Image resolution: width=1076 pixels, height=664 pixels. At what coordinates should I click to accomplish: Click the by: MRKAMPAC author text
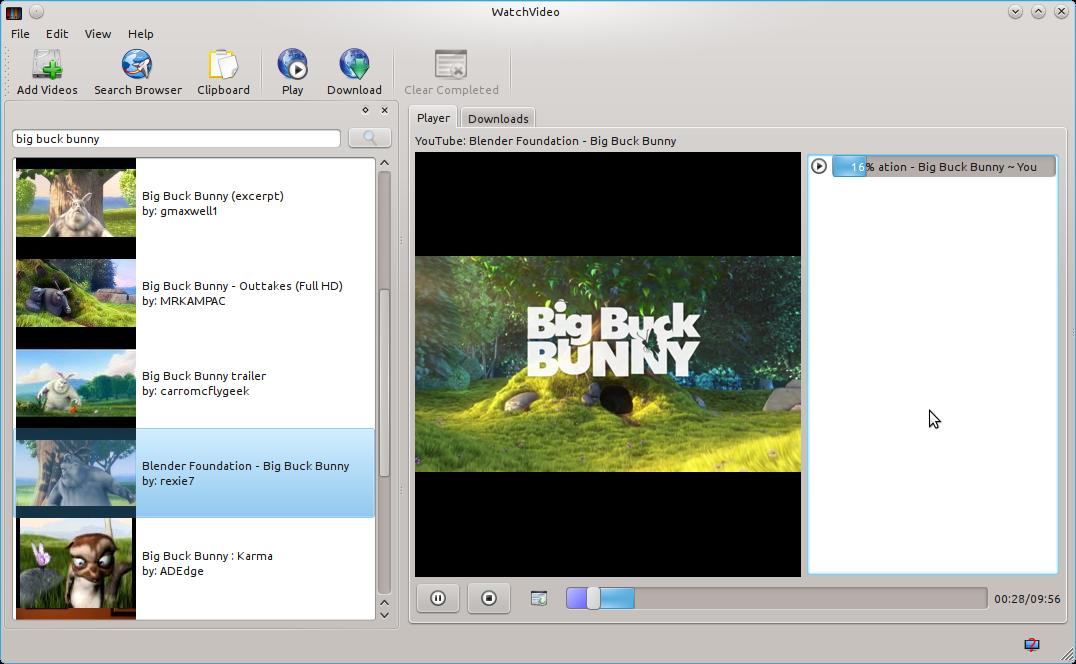[183, 301]
